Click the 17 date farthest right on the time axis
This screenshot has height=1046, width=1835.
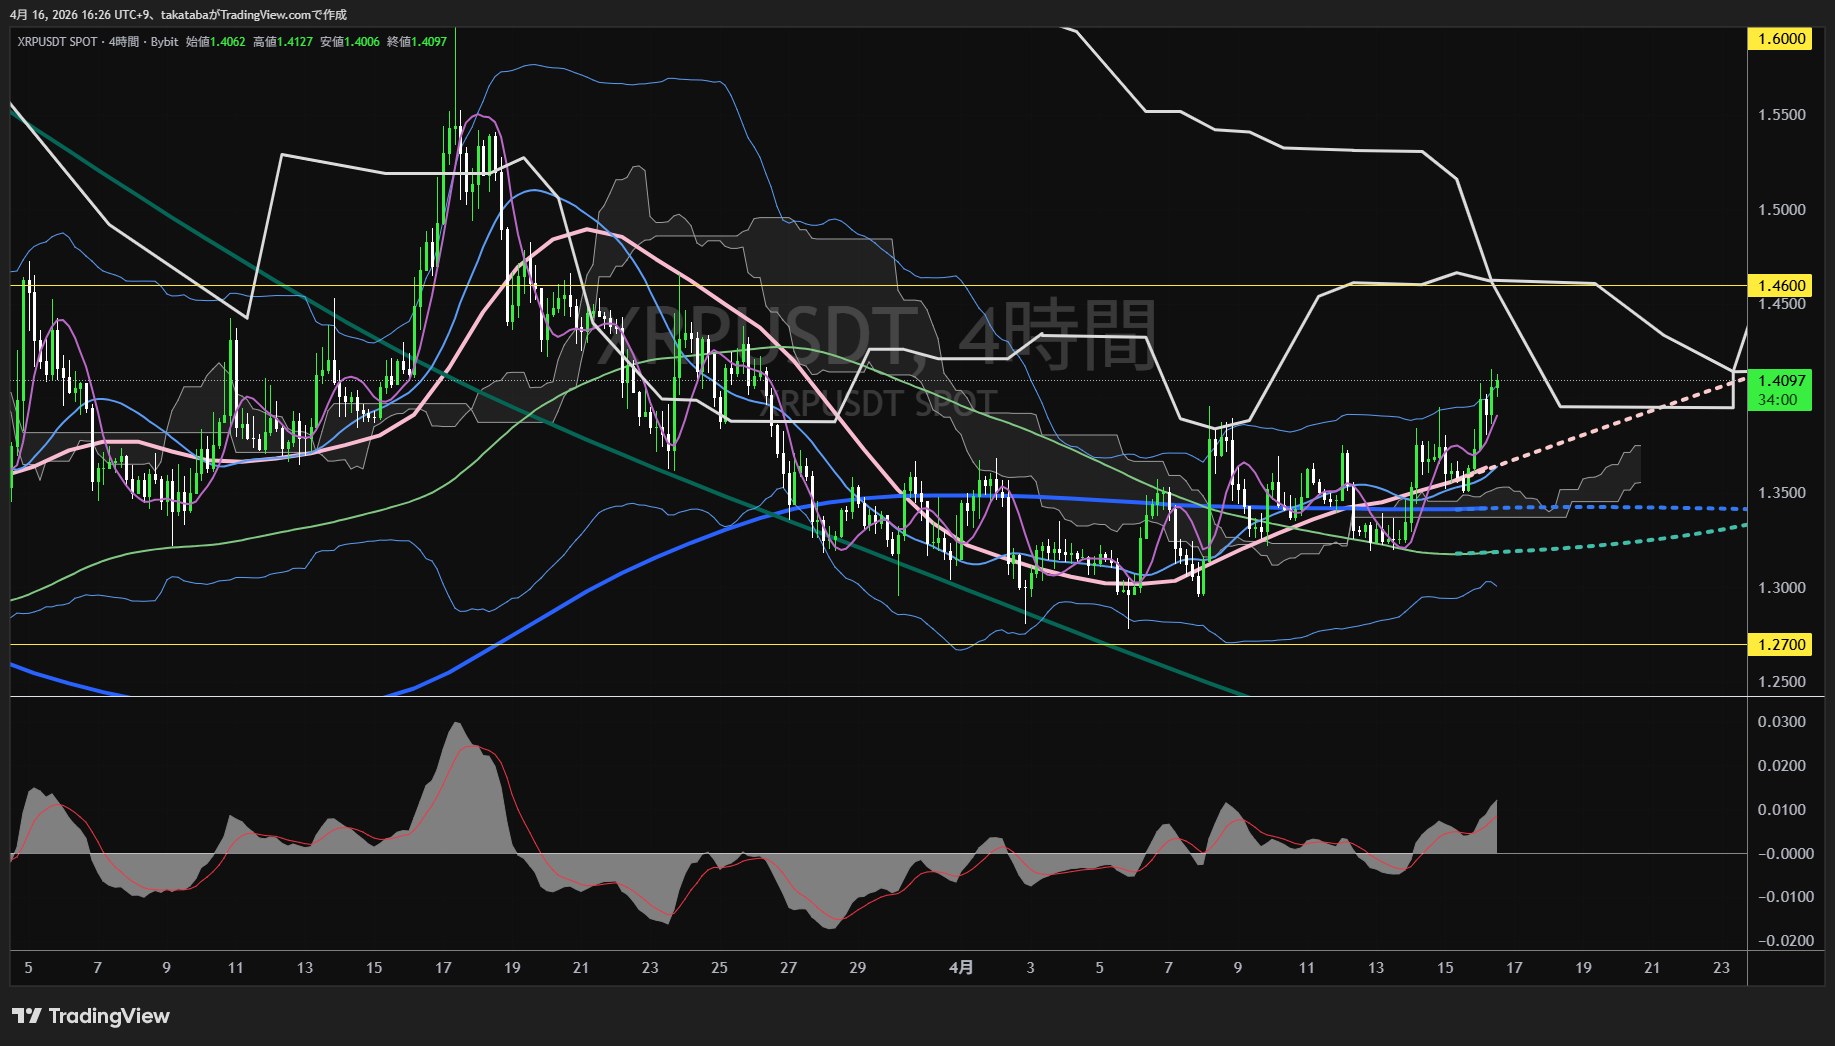tap(1514, 968)
